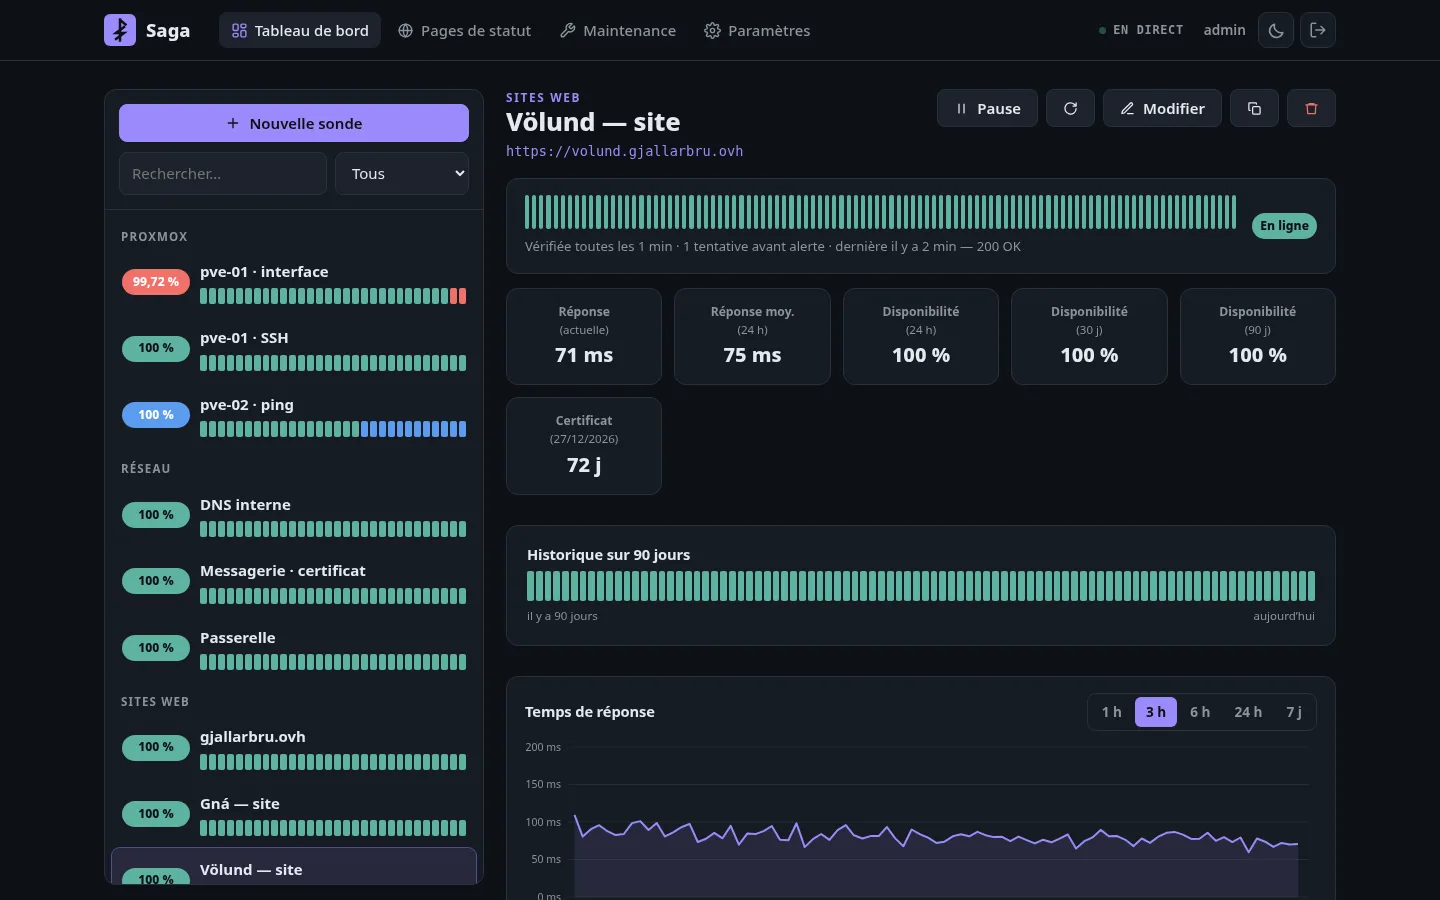1440x900 pixels.
Task: Click the EN DIRECT live indicator
Action: (x=1141, y=30)
